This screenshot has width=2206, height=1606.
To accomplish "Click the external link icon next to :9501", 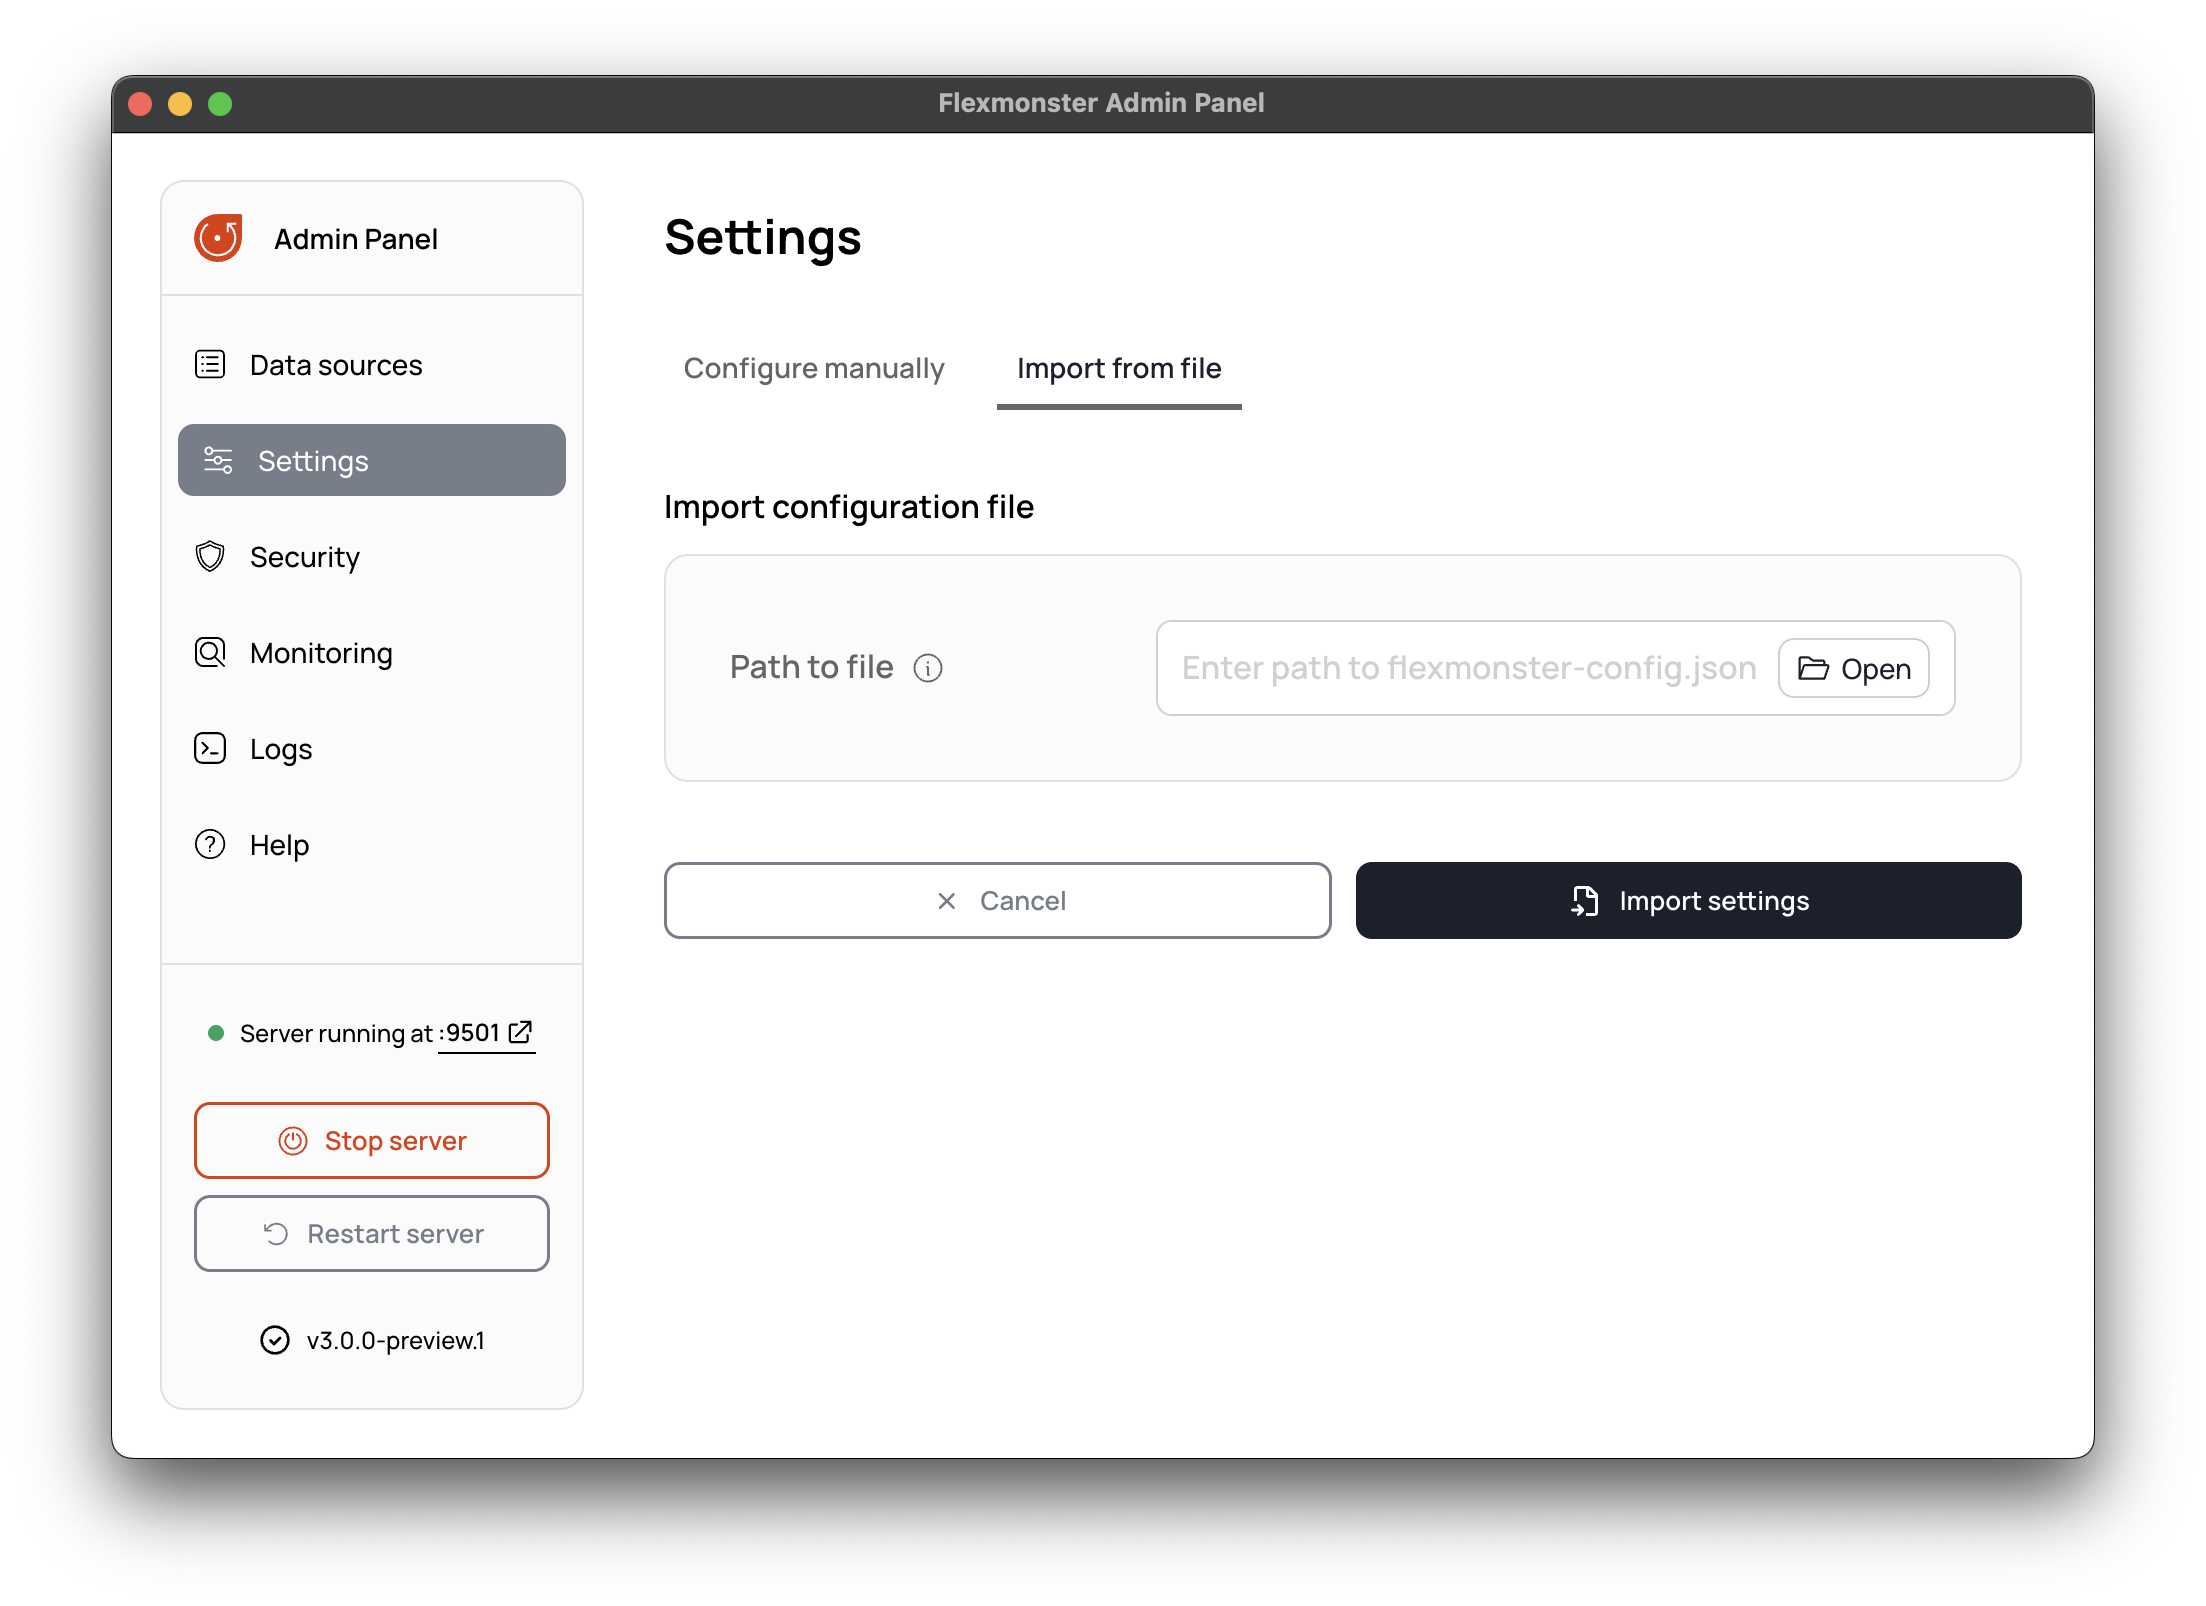I will (520, 1032).
